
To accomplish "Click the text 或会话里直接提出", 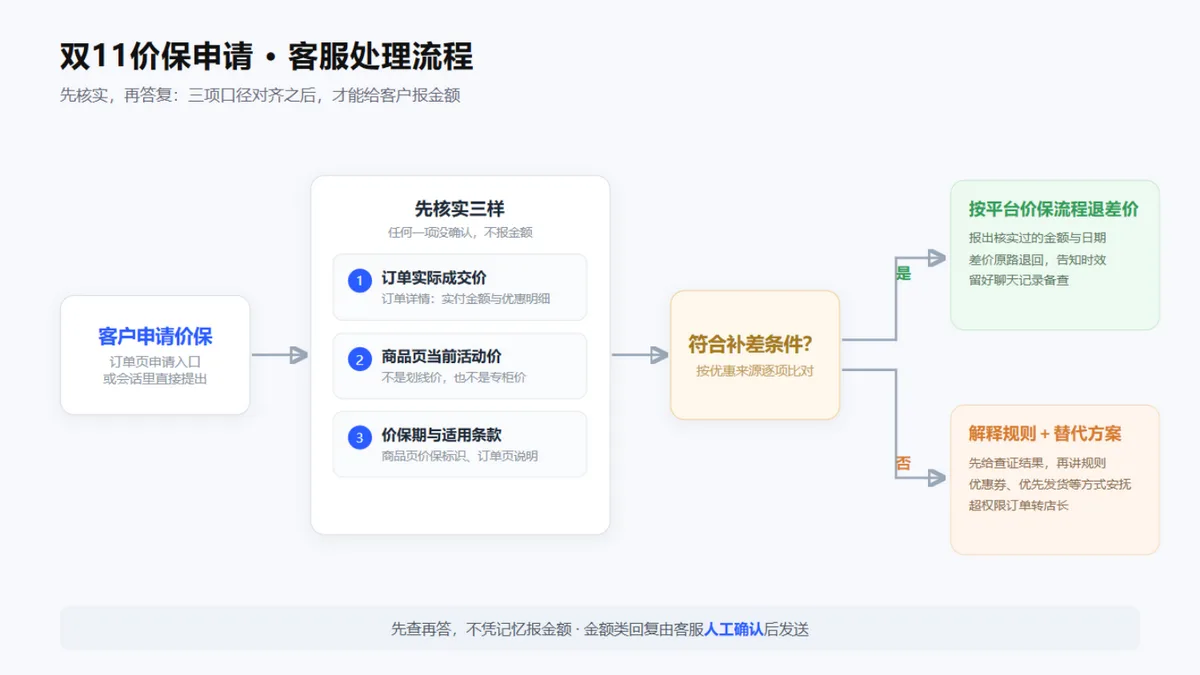I will click(x=155, y=379).
